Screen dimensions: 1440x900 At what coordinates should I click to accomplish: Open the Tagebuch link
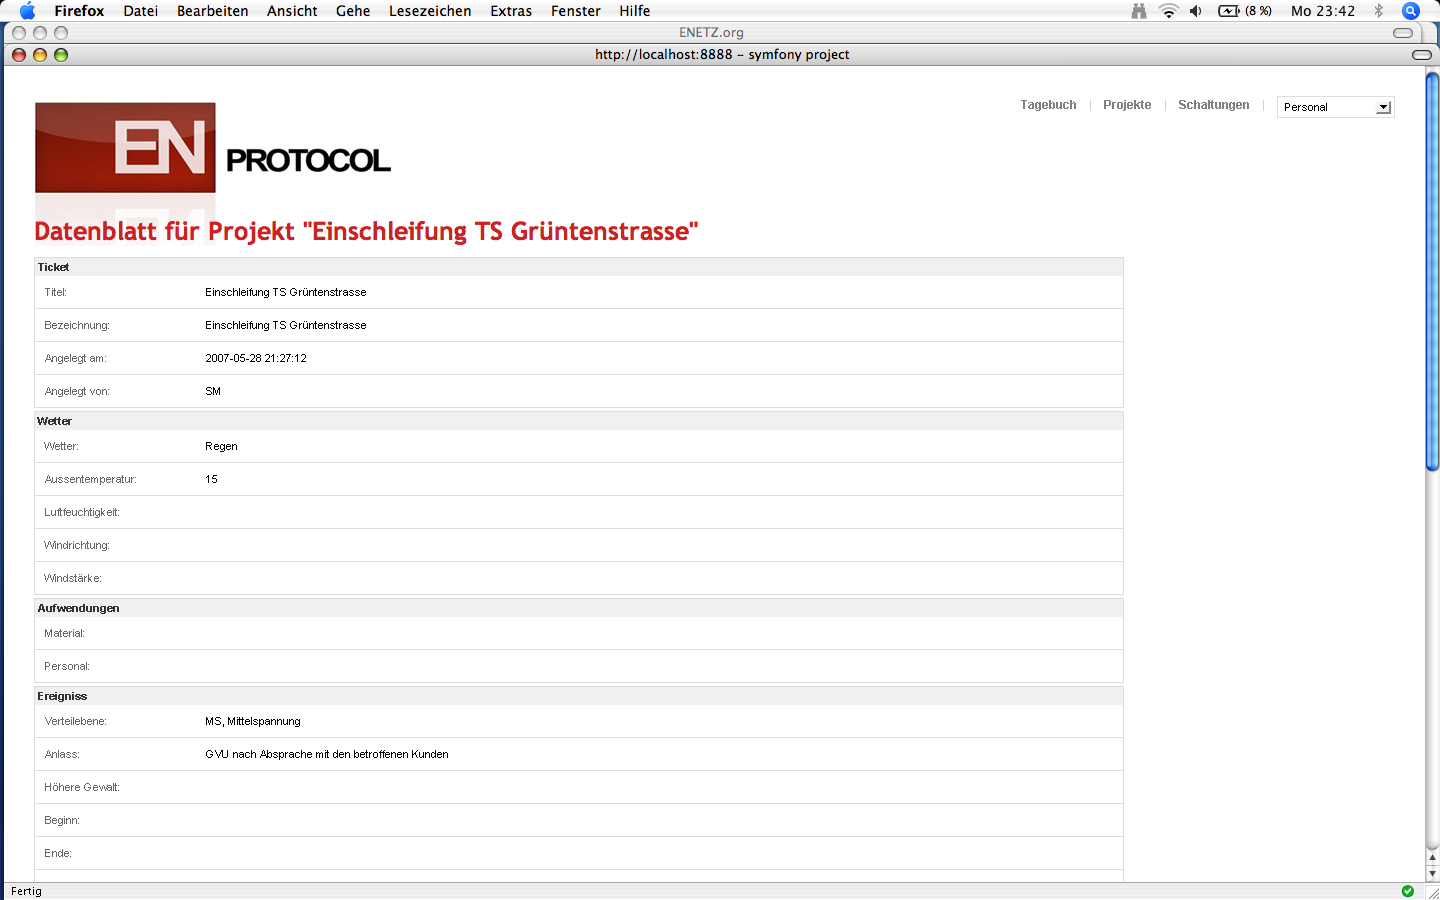[1048, 105]
